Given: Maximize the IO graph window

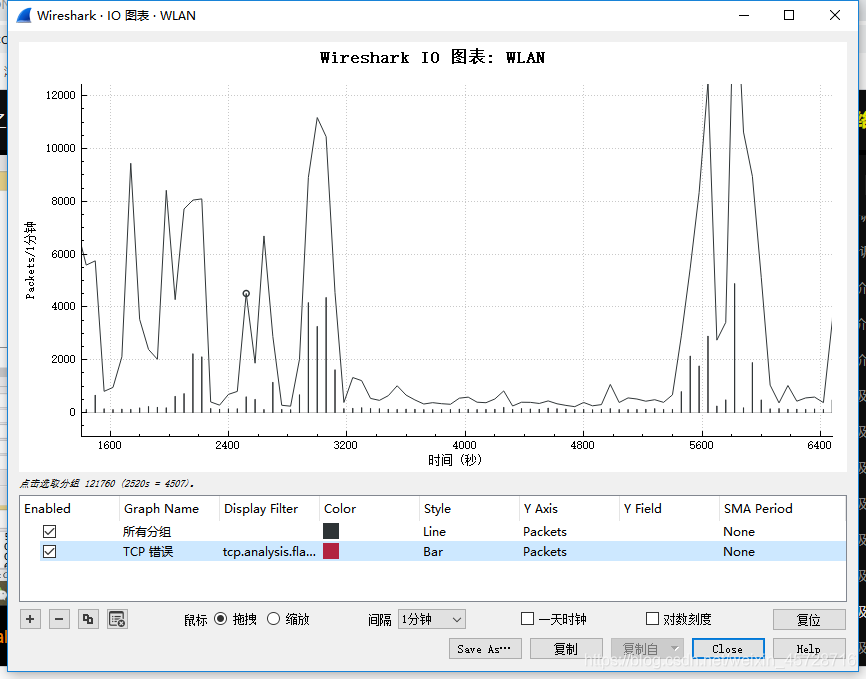Looking at the screenshot, I should (789, 15).
